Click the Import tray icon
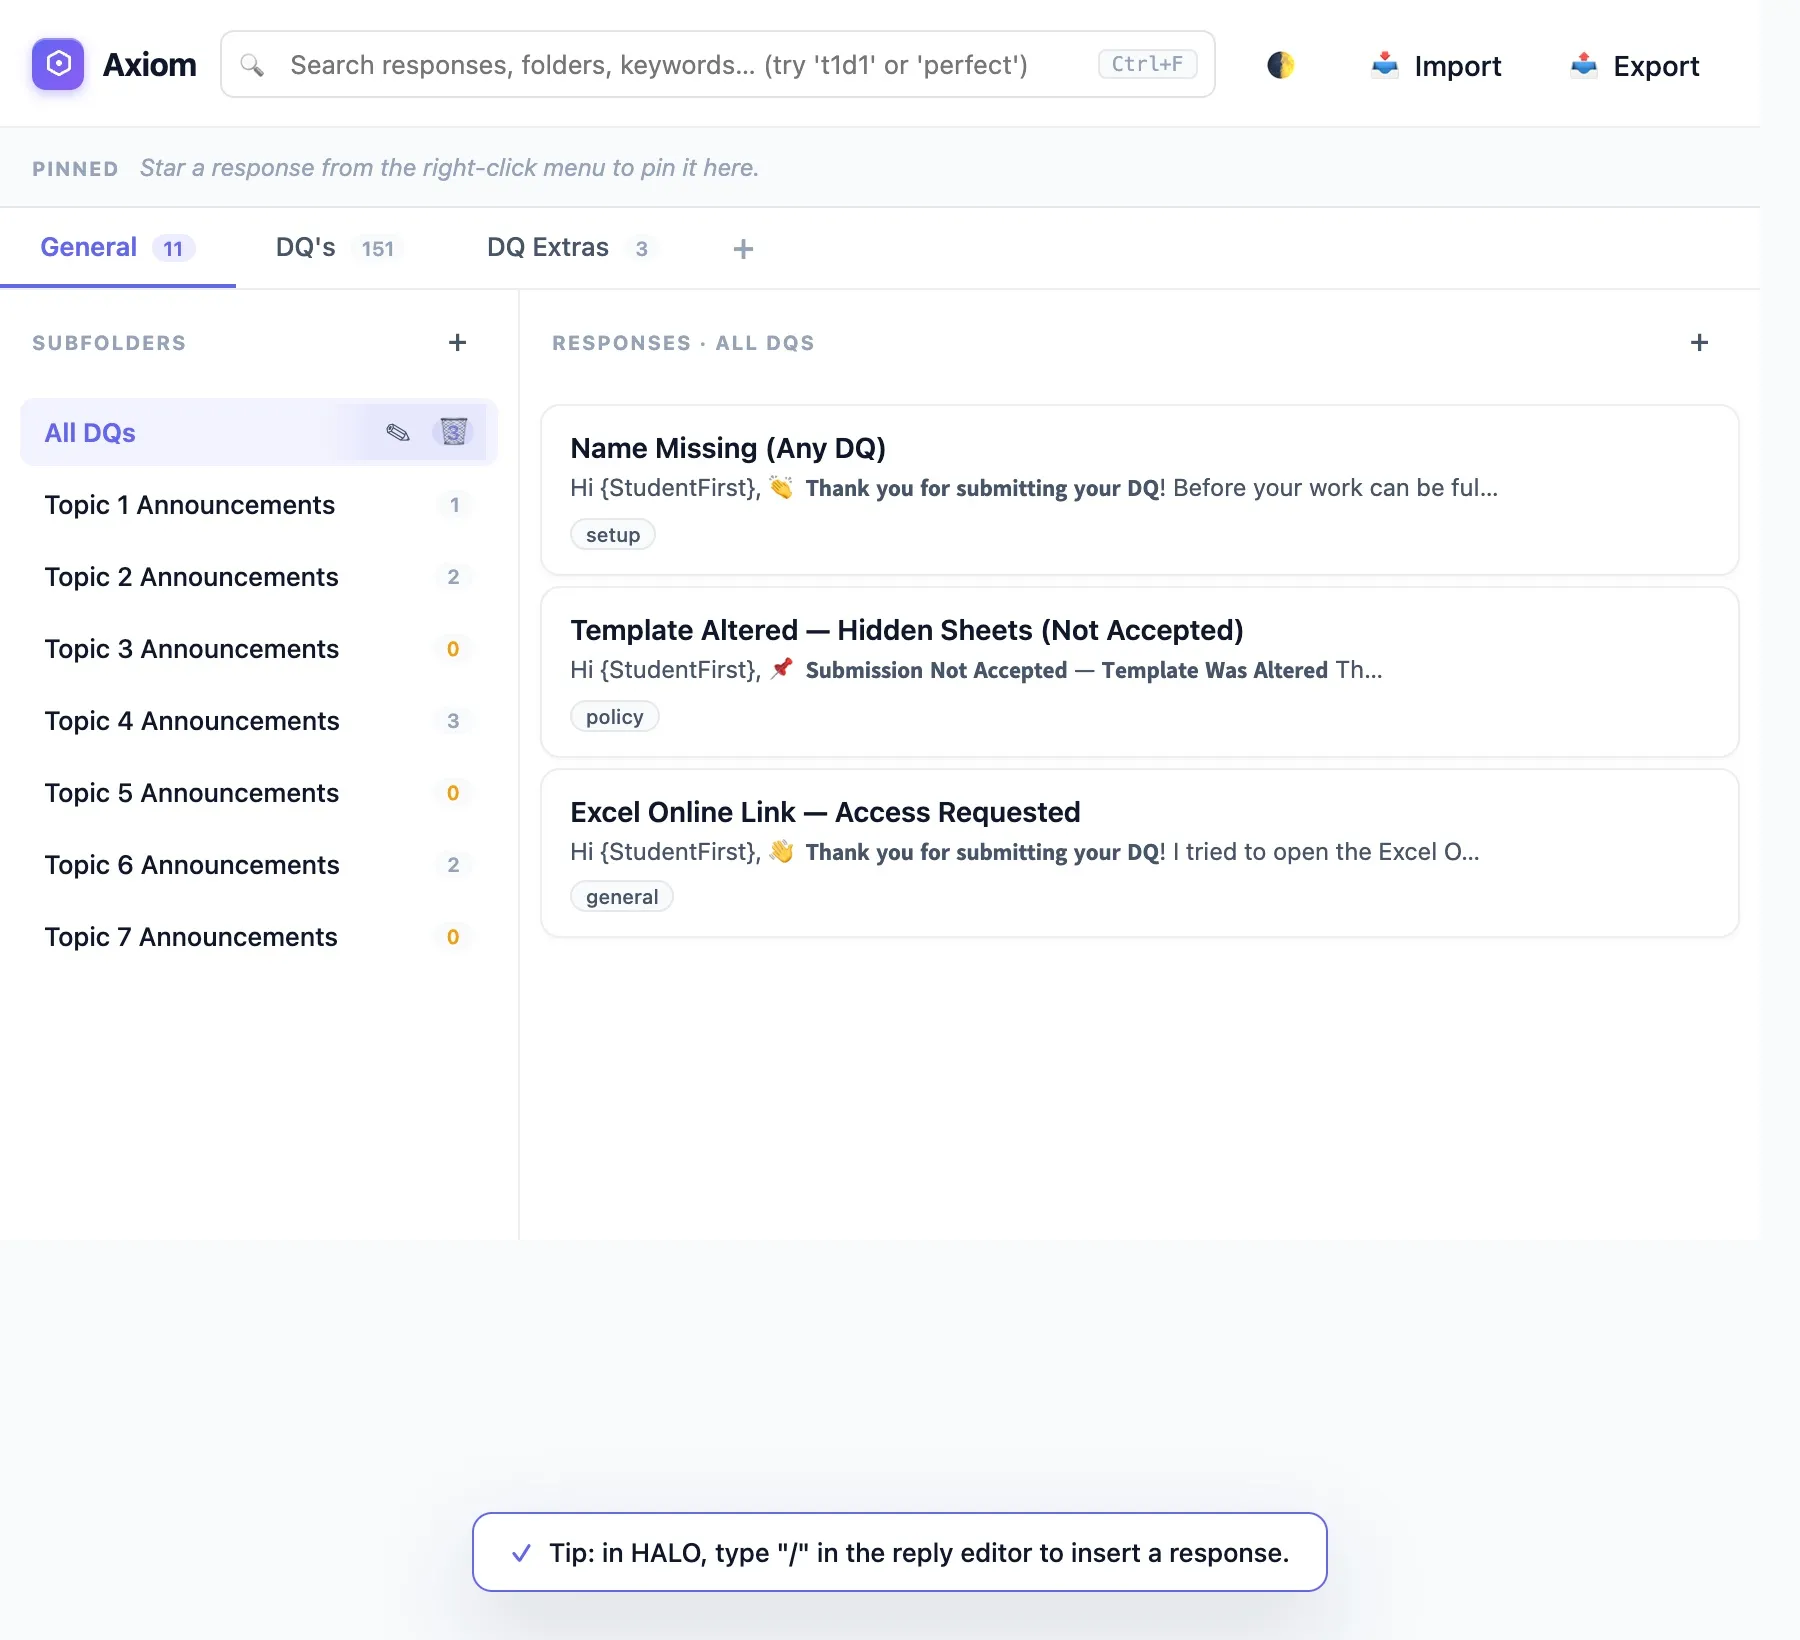 [1385, 65]
